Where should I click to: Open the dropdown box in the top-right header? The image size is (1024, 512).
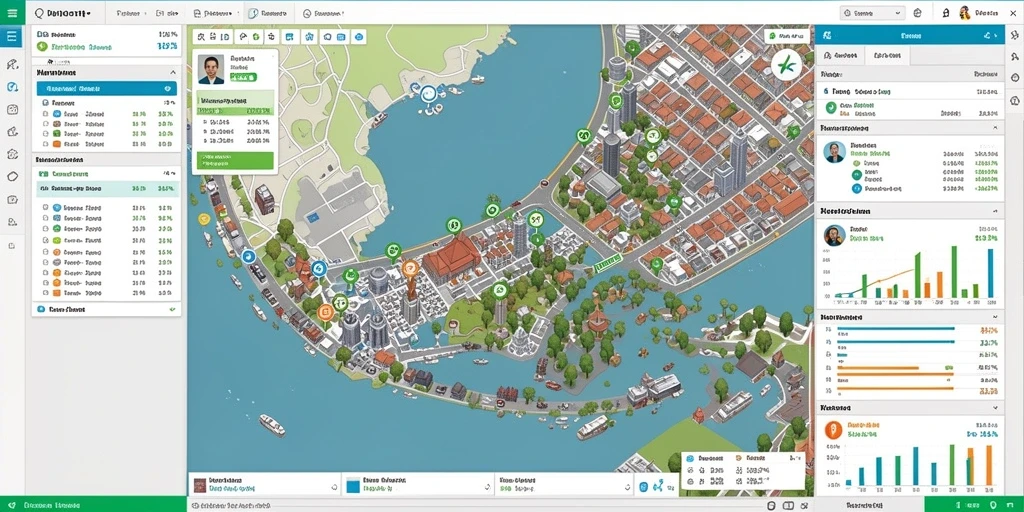click(x=872, y=12)
